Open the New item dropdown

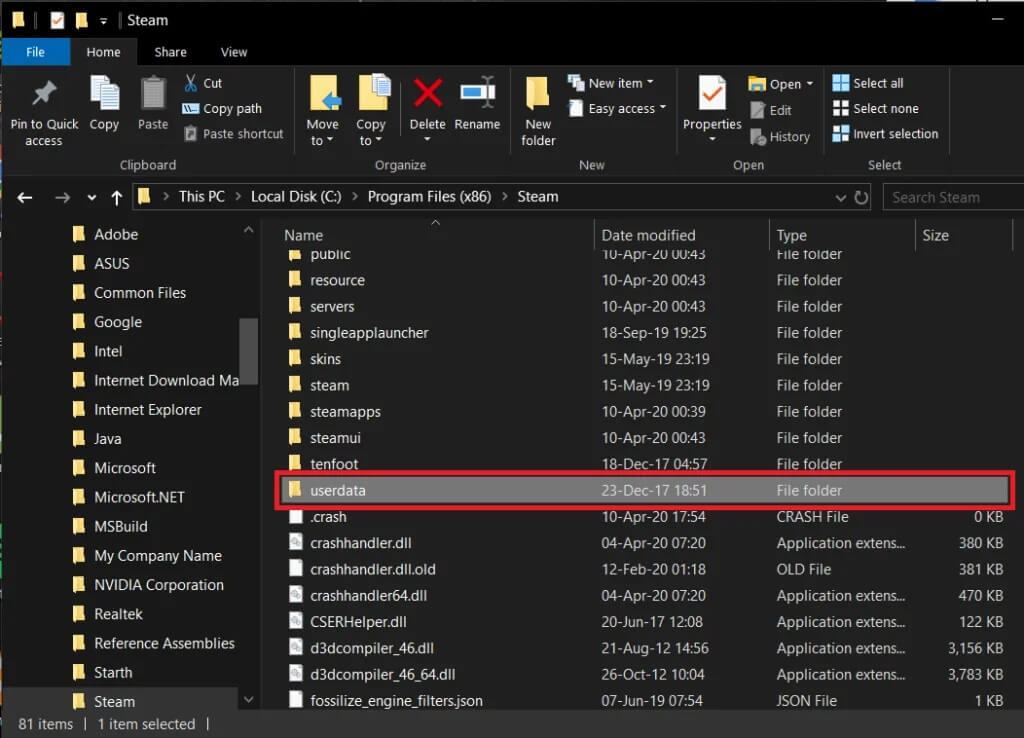click(x=611, y=83)
